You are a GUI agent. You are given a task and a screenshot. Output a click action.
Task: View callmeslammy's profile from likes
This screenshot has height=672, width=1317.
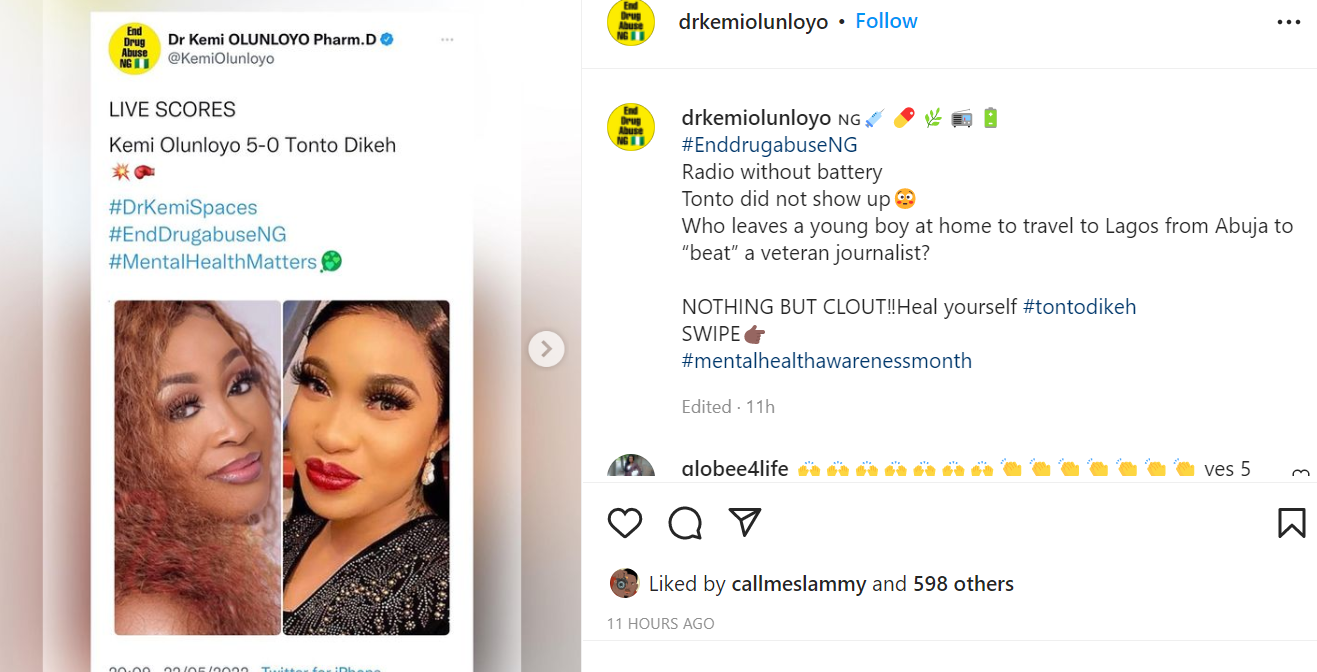tap(798, 584)
